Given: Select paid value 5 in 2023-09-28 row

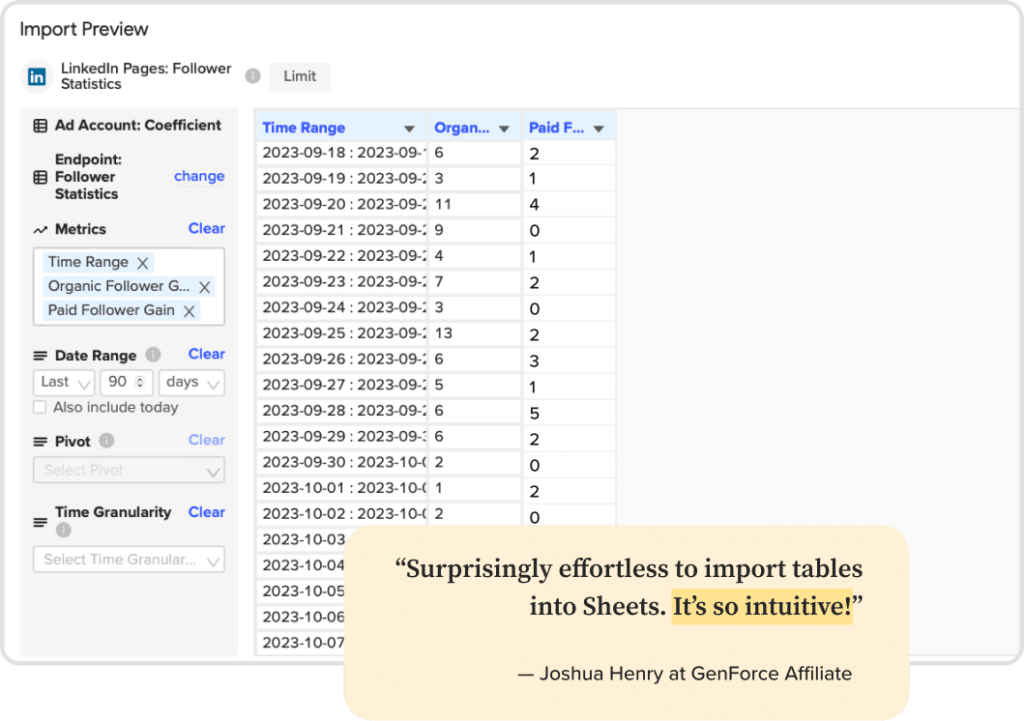Looking at the screenshot, I should point(569,413).
